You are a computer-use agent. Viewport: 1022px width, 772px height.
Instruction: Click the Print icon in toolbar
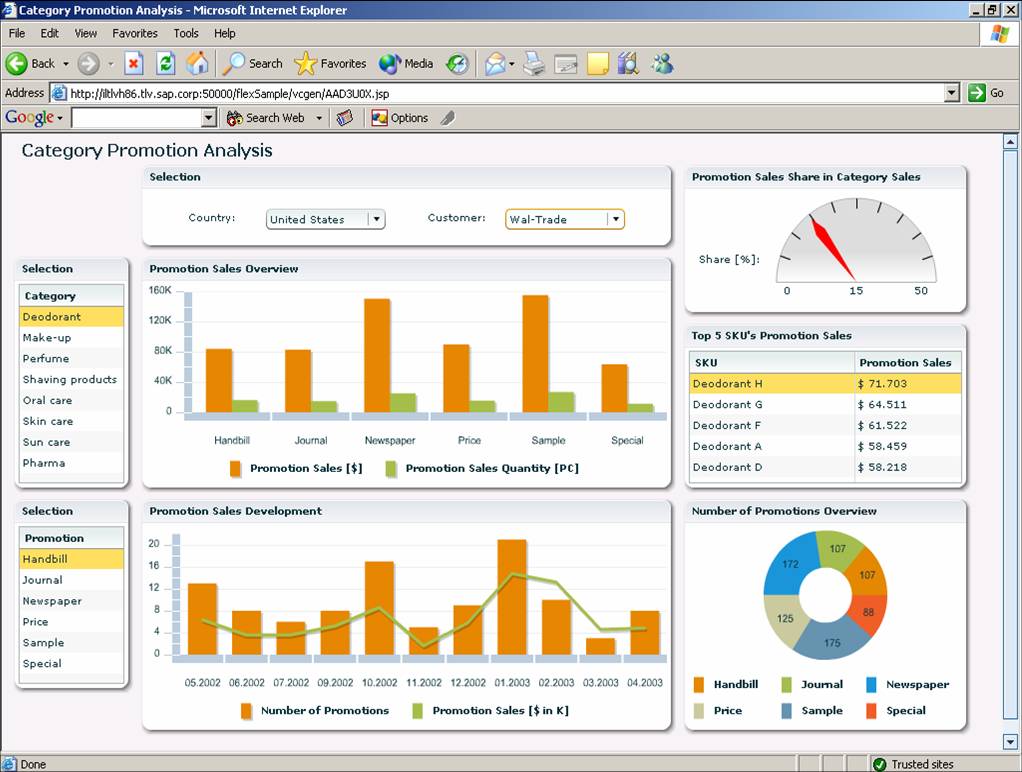pos(534,63)
